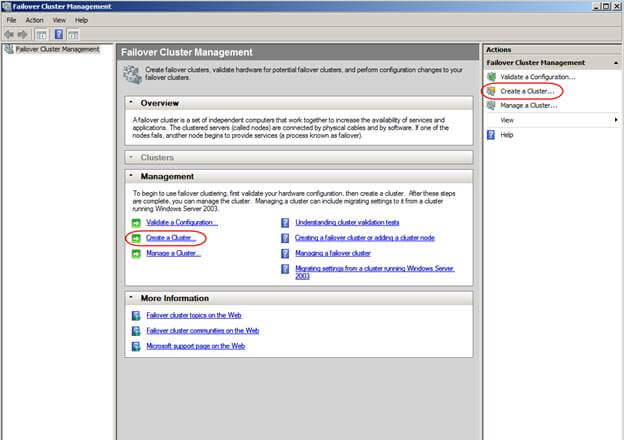Click Validate a Configuration in Actions pane

(538, 77)
